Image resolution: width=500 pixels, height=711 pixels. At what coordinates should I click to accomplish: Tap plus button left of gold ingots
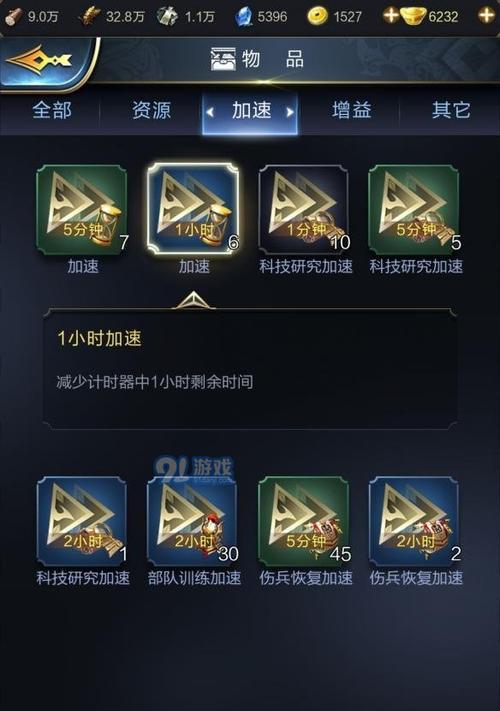coord(390,16)
